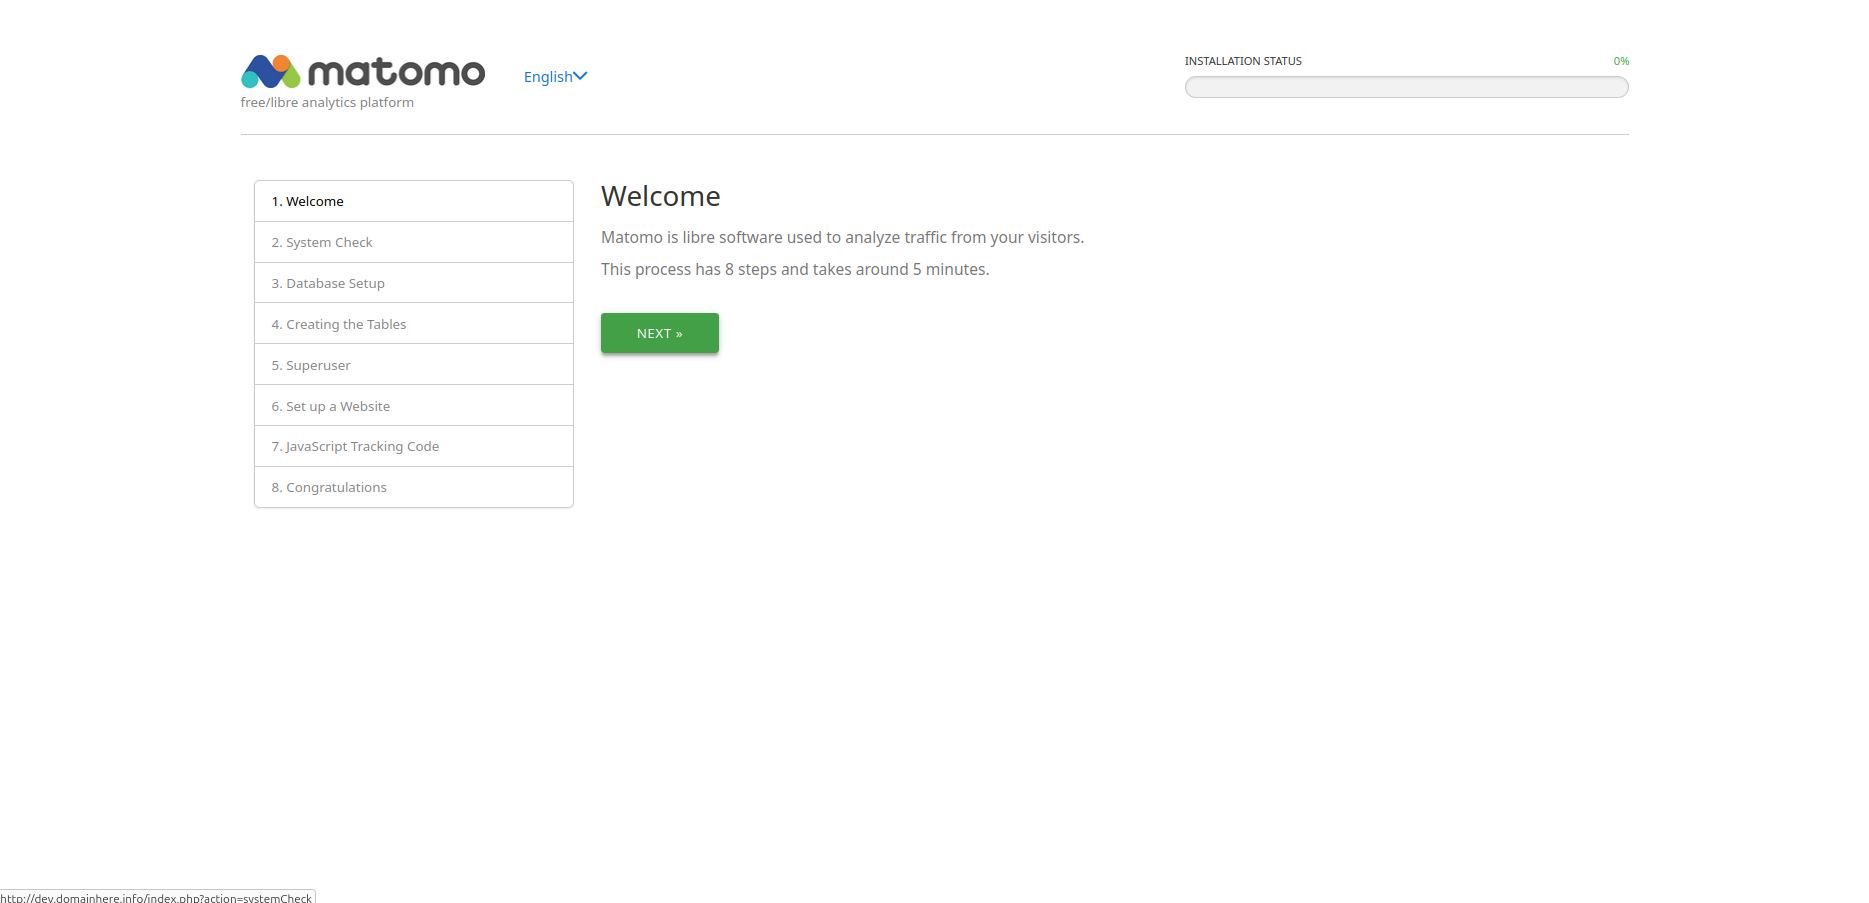Click the Matomo colorful wave logo icon

tap(271, 72)
